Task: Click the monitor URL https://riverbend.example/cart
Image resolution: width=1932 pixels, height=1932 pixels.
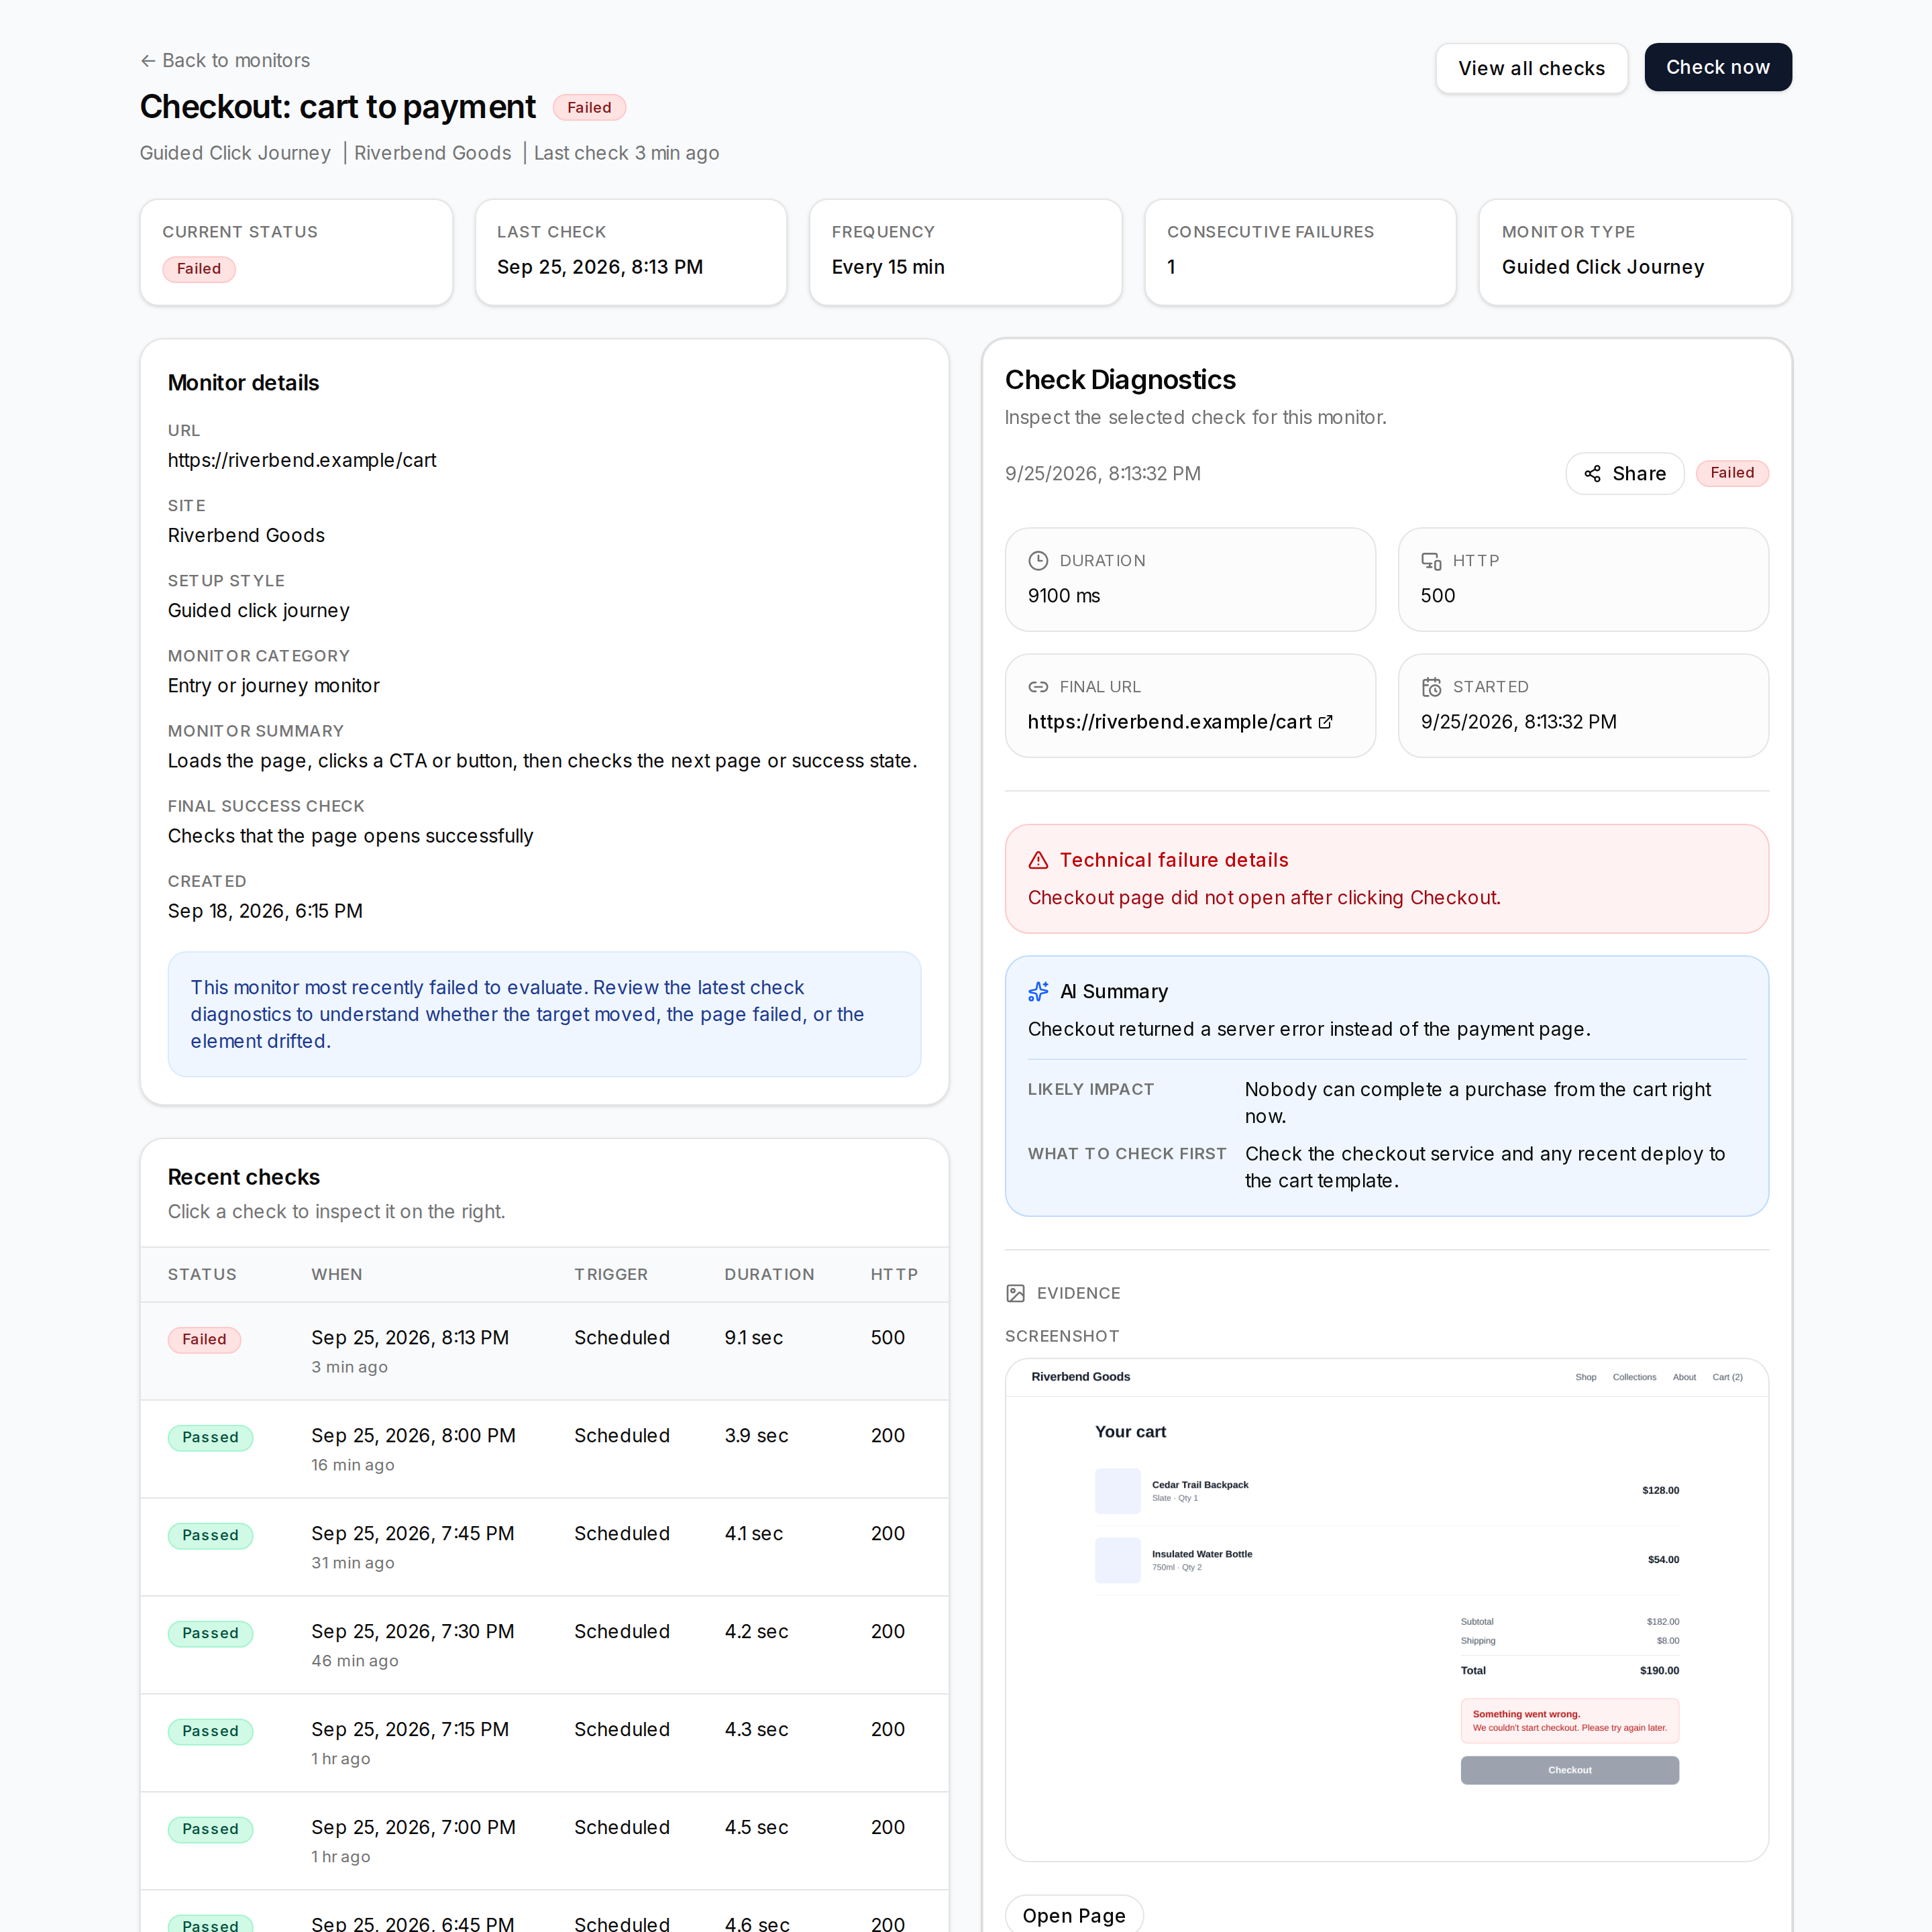Action: (x=302, y=460)
